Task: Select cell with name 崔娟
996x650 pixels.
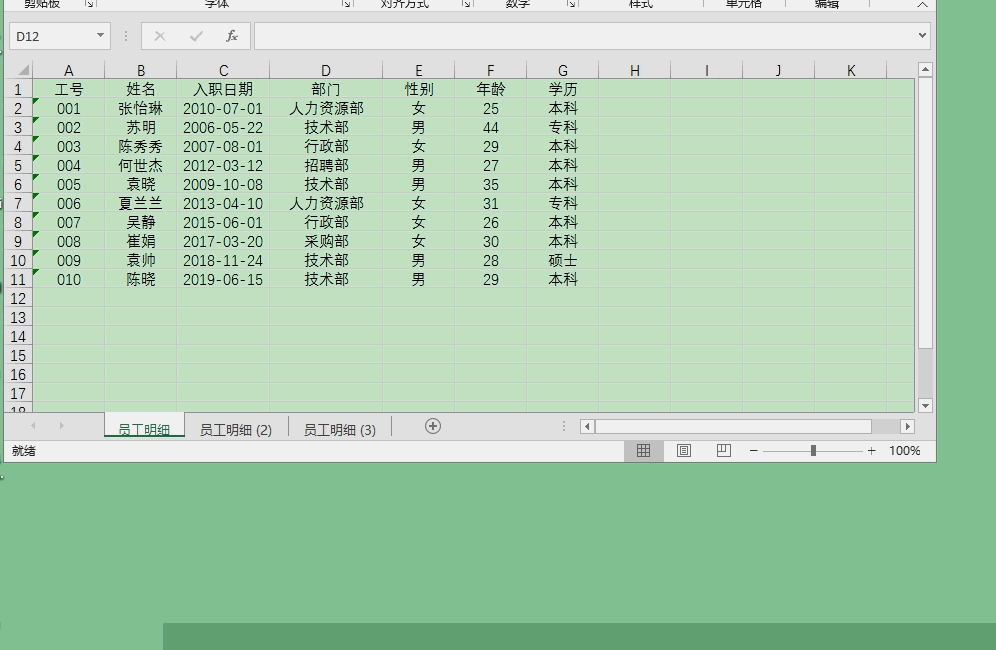Action: 140,241
